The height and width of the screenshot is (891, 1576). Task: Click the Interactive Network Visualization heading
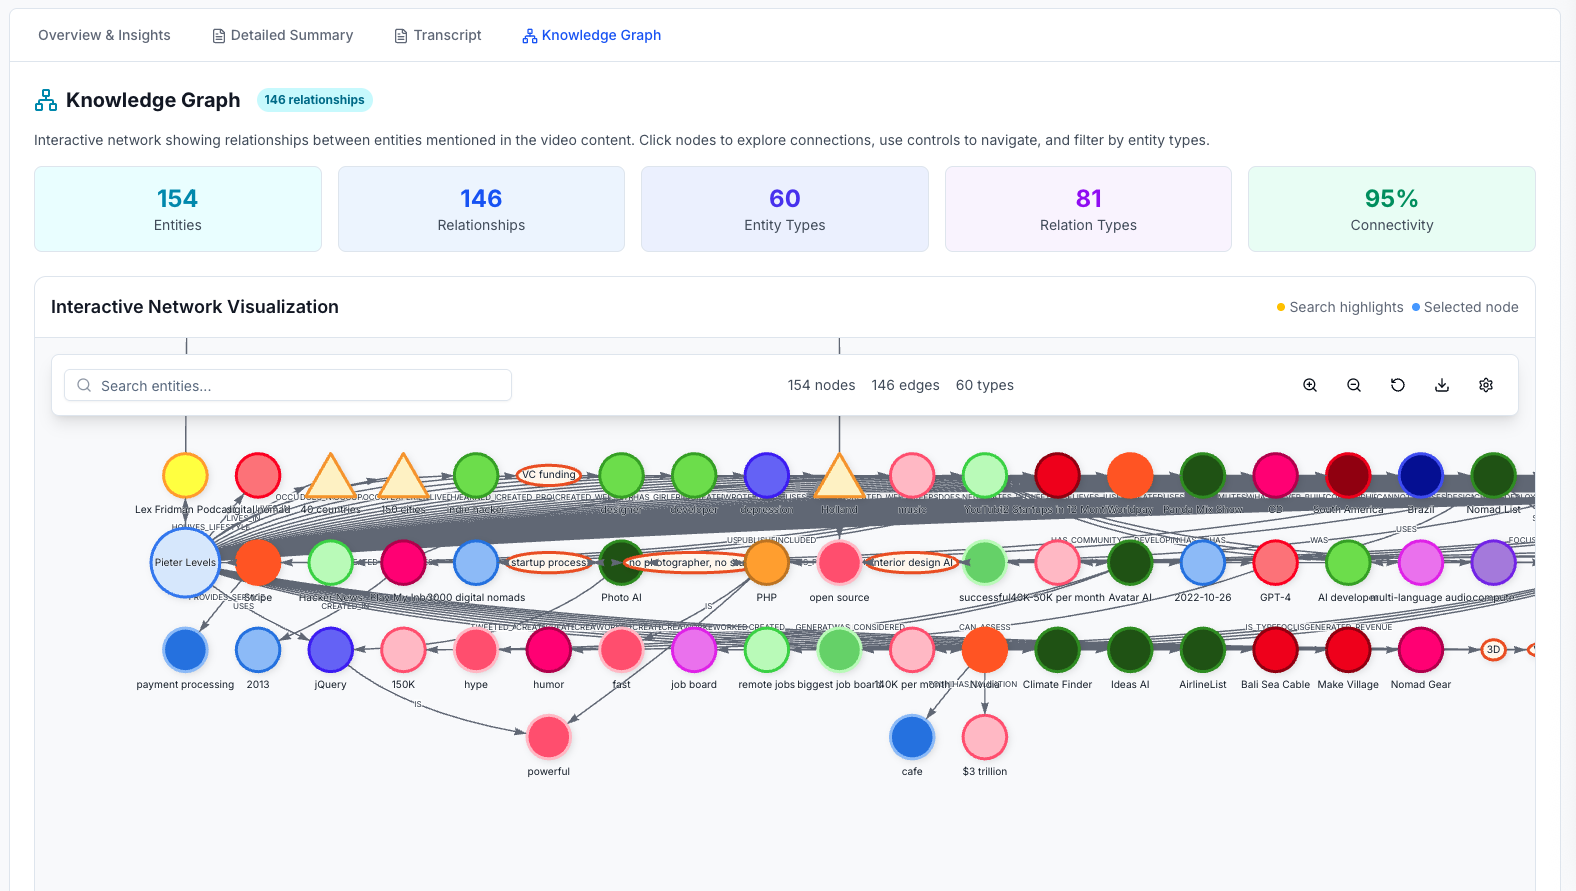point(195,307)
